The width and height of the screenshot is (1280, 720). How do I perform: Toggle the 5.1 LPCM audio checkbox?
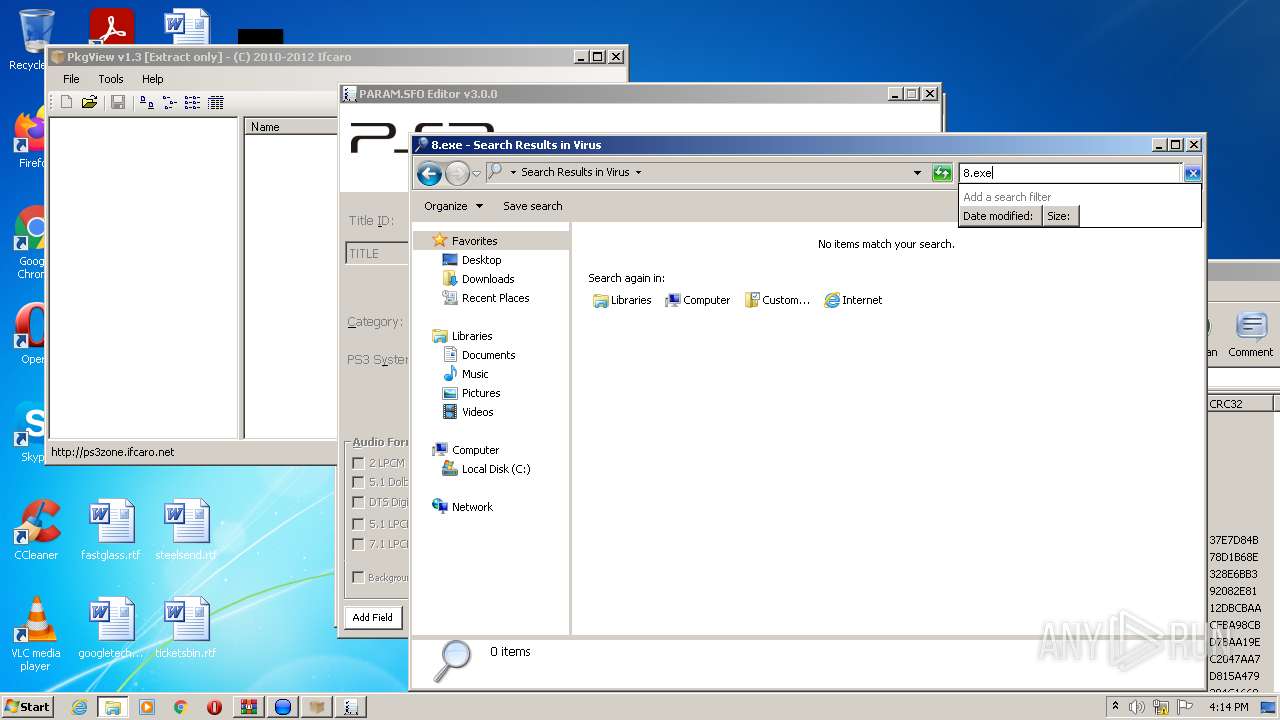tap(358, 524)
